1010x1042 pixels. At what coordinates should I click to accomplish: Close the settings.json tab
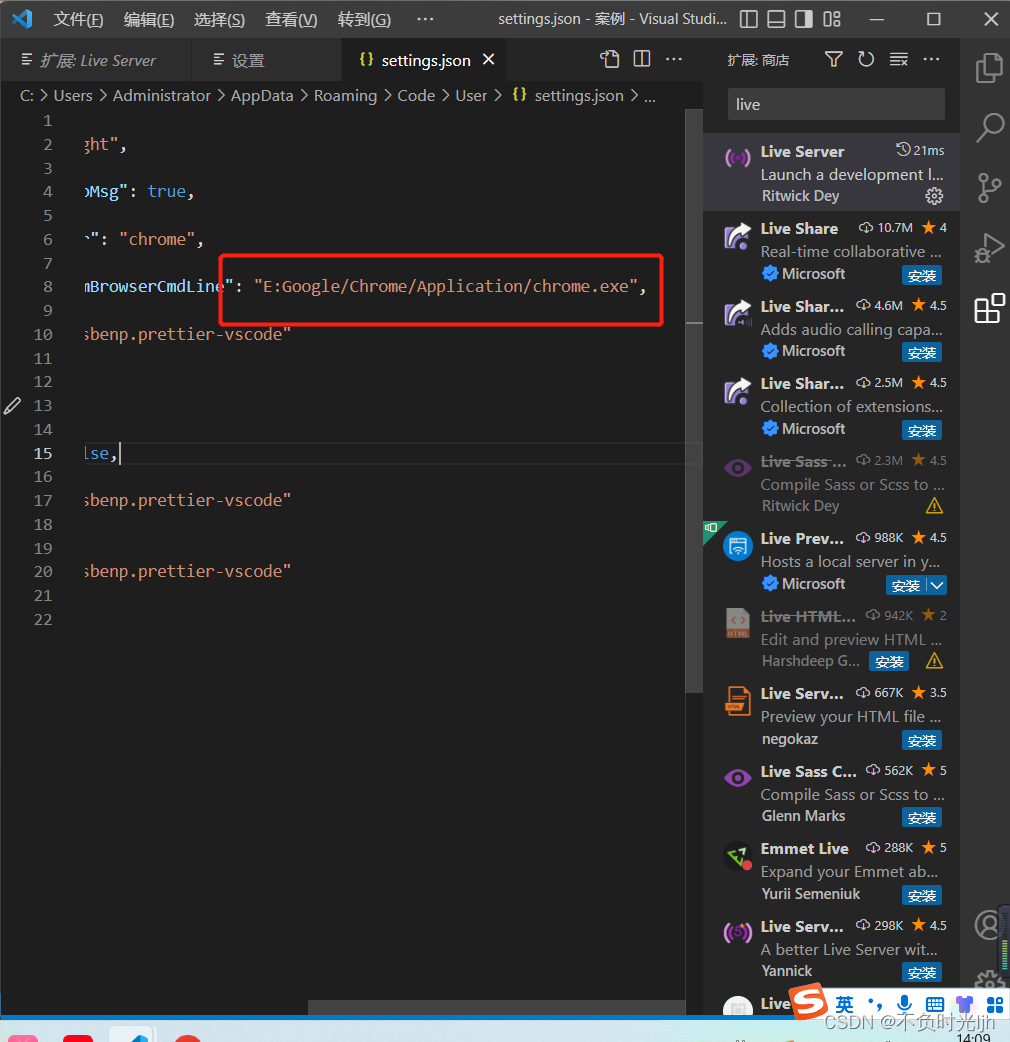[488, 60]
